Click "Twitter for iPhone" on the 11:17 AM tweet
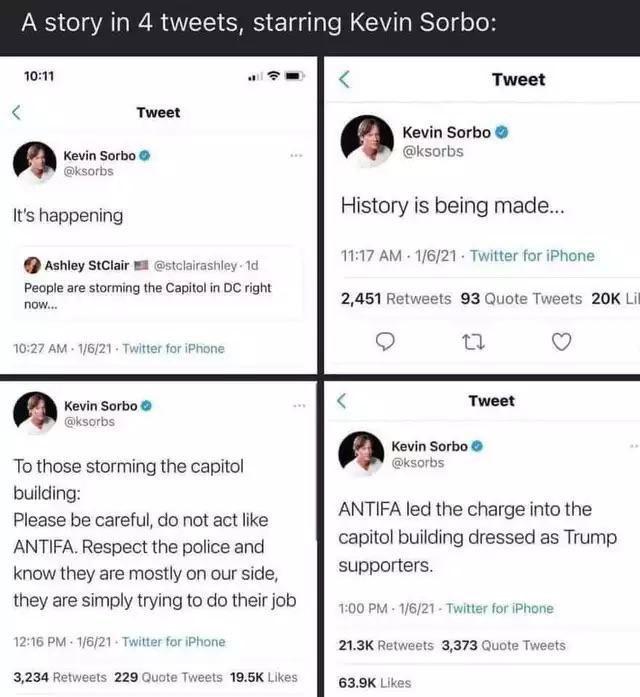 (532, 256)
